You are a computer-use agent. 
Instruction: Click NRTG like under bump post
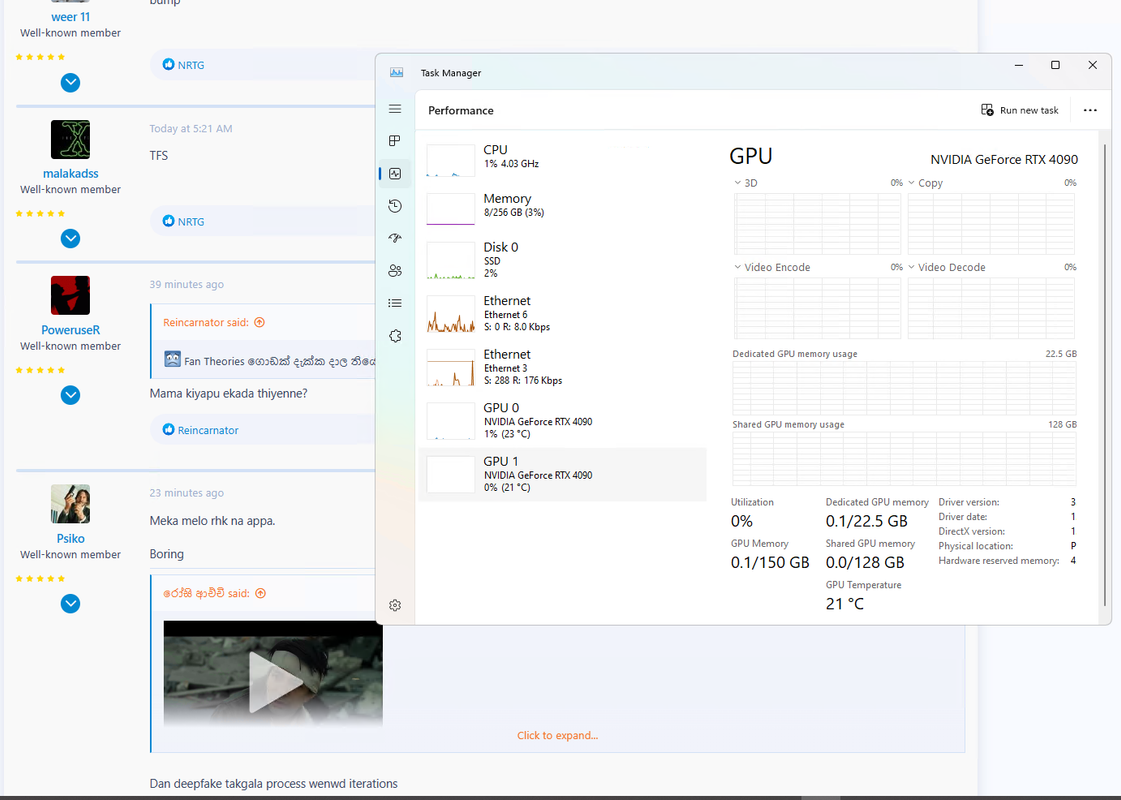point(191,65)
